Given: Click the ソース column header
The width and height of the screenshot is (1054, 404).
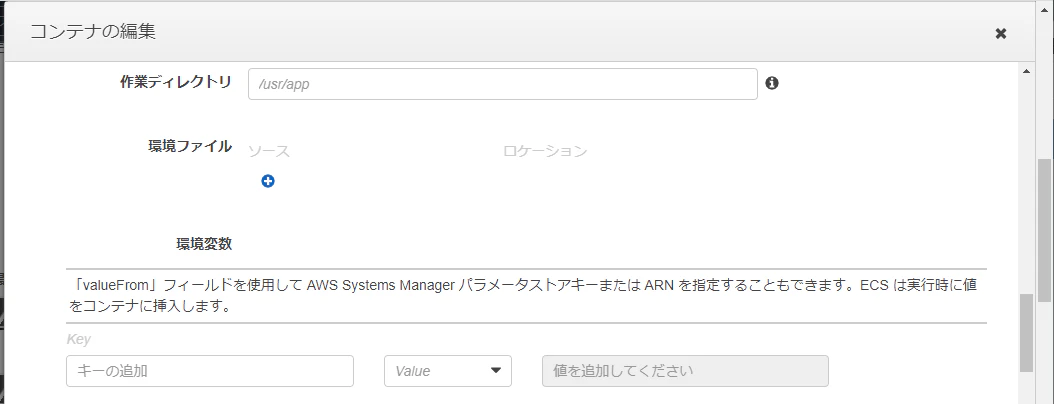Looking at the screenshot, I should pos(269,151).
